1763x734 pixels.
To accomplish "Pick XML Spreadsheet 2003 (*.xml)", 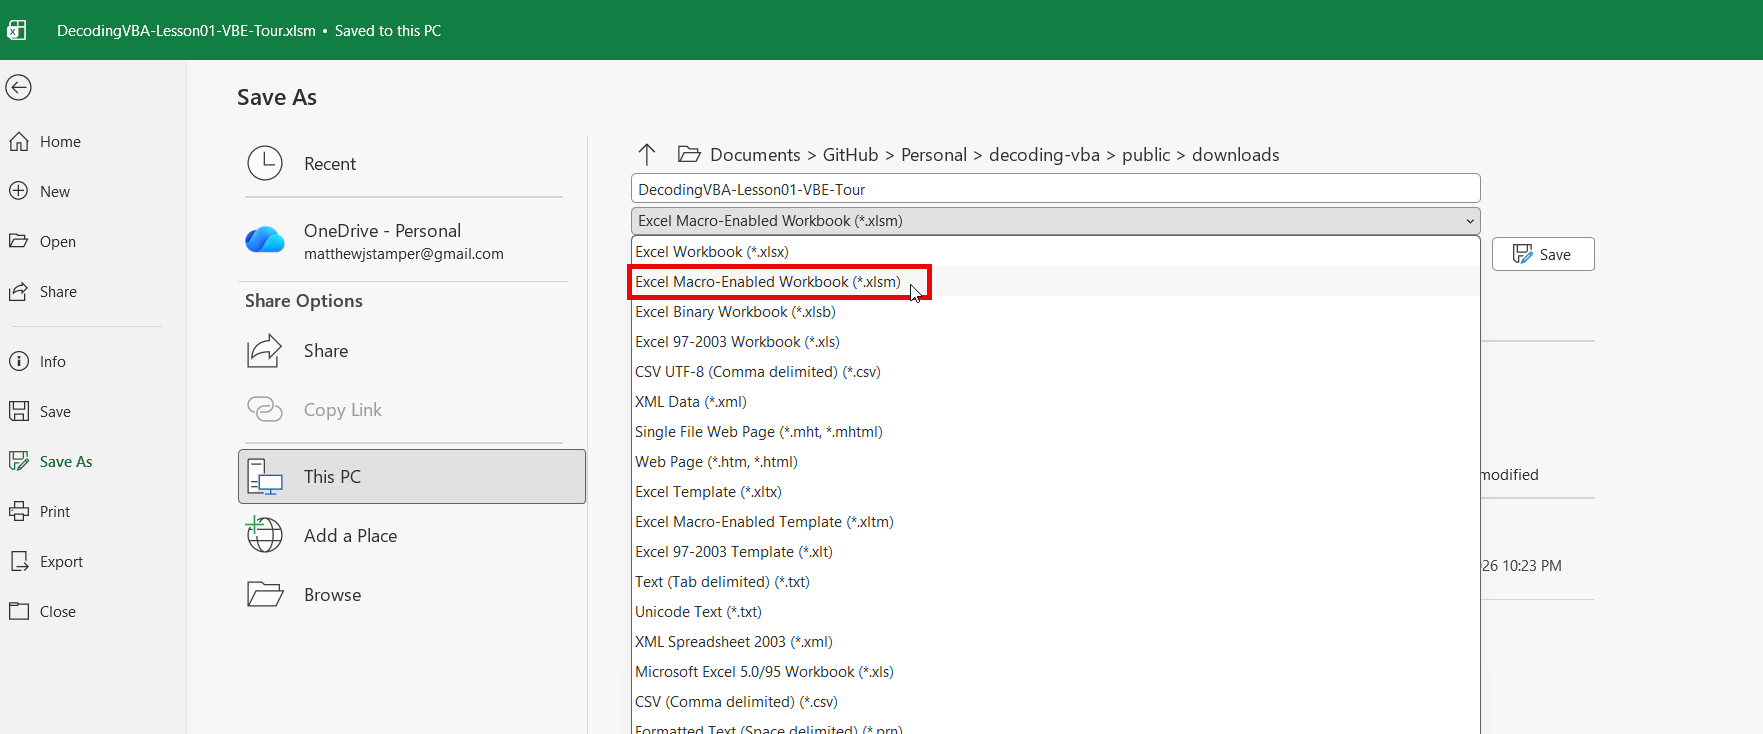I will click(1055, 642).
